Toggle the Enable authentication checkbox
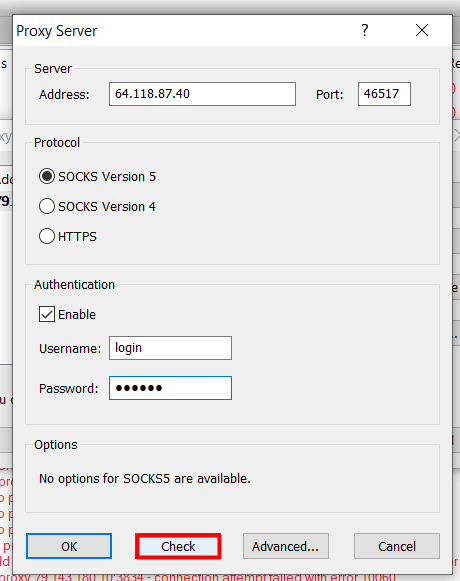Screen dimensions: 460x581 pyautogui.click(x=47, y=314)
